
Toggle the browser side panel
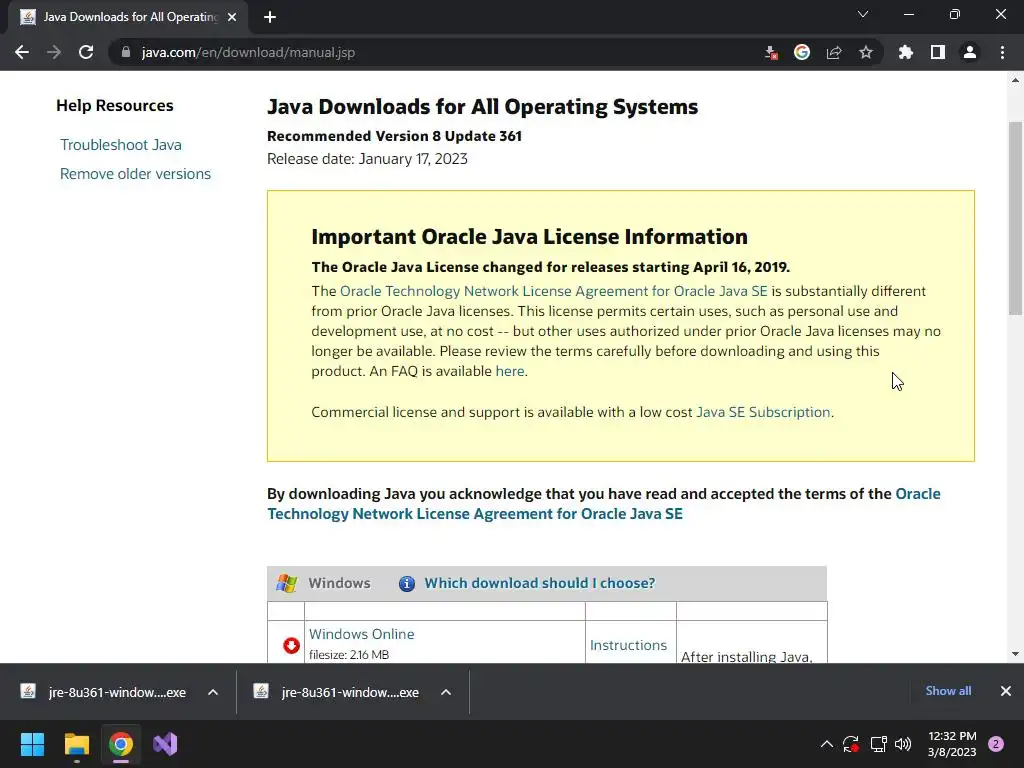938,52
